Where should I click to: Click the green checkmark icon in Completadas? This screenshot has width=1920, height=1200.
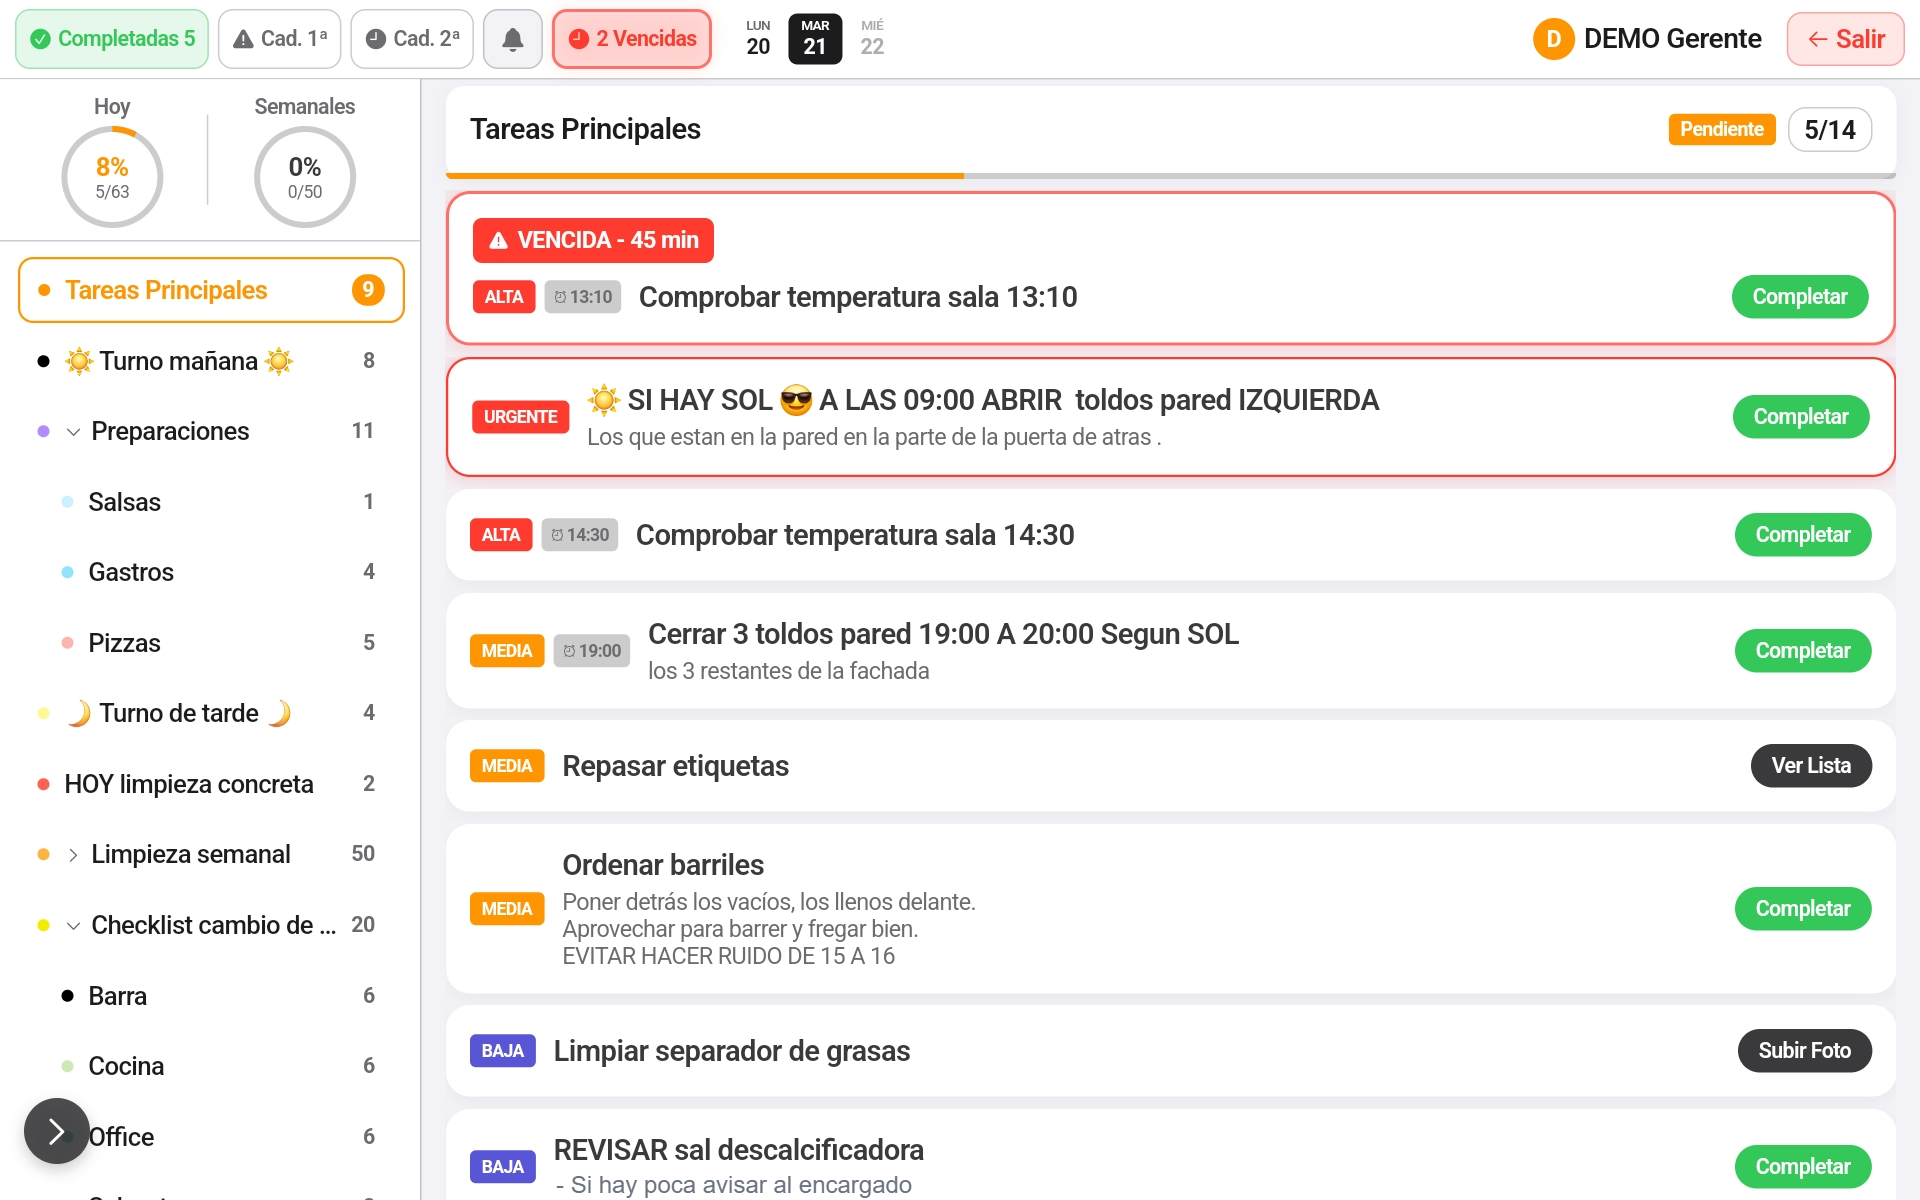(x=41, y=39)
